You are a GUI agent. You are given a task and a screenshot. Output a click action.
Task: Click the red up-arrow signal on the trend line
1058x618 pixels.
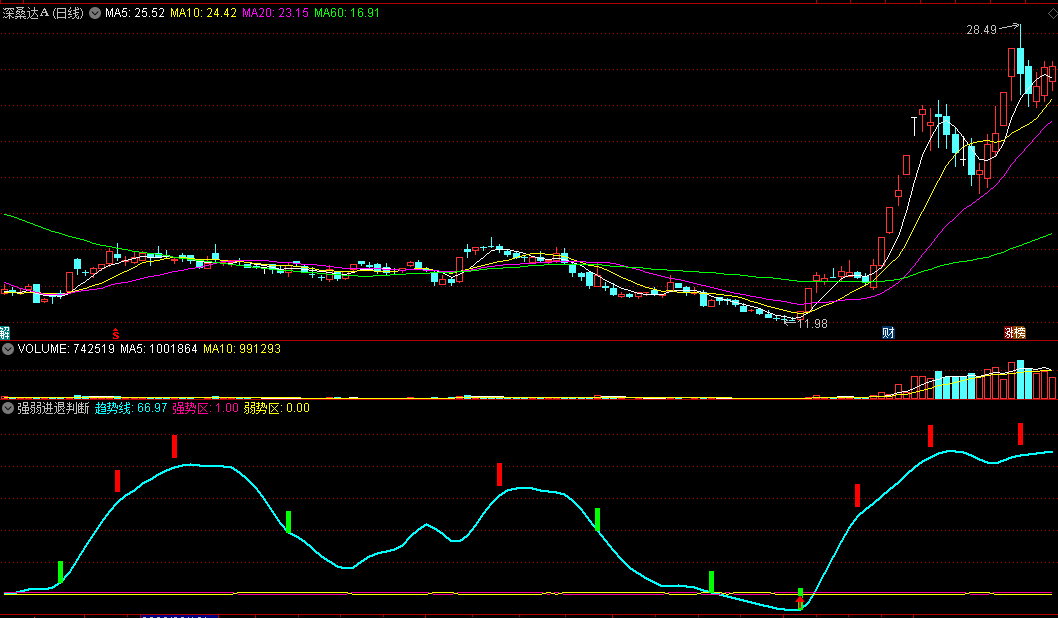[800, 600]
